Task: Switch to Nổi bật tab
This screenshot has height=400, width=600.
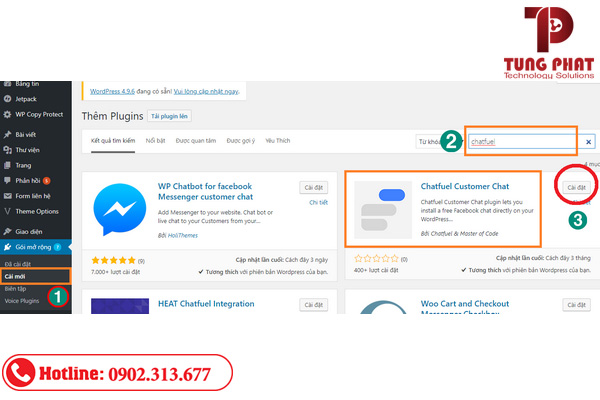Action: pos(155,141)
